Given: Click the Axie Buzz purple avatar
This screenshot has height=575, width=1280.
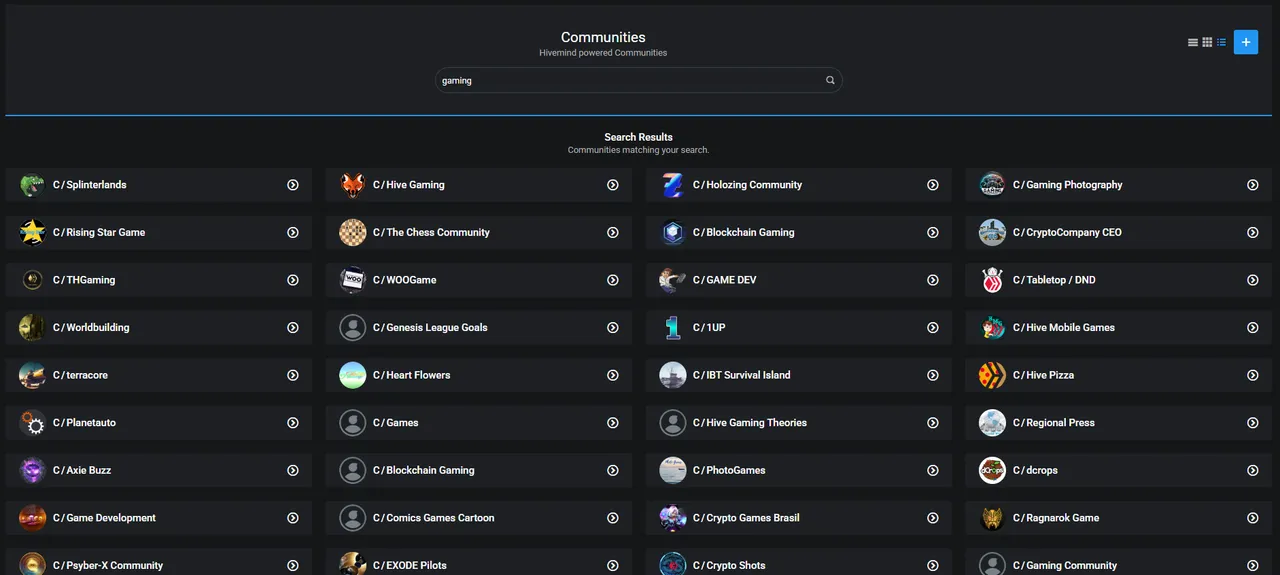Looking at the screenshot, I should (32, 470).
